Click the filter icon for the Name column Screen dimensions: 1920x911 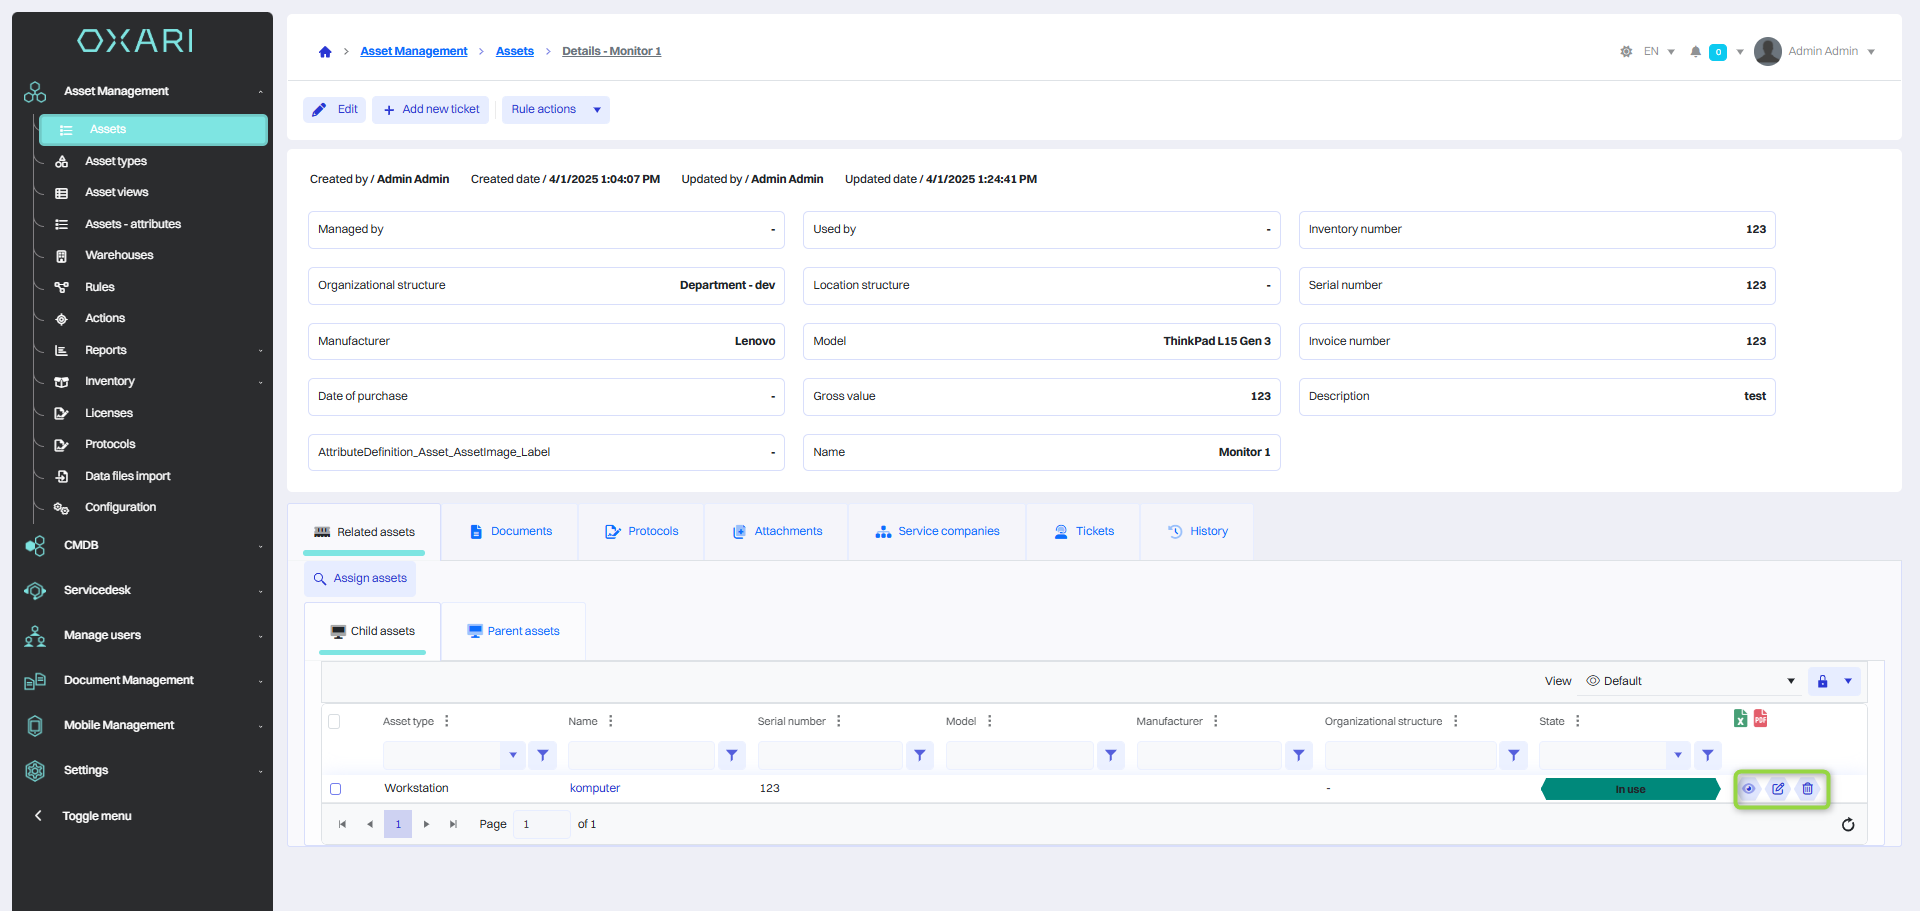pos(732,756)
